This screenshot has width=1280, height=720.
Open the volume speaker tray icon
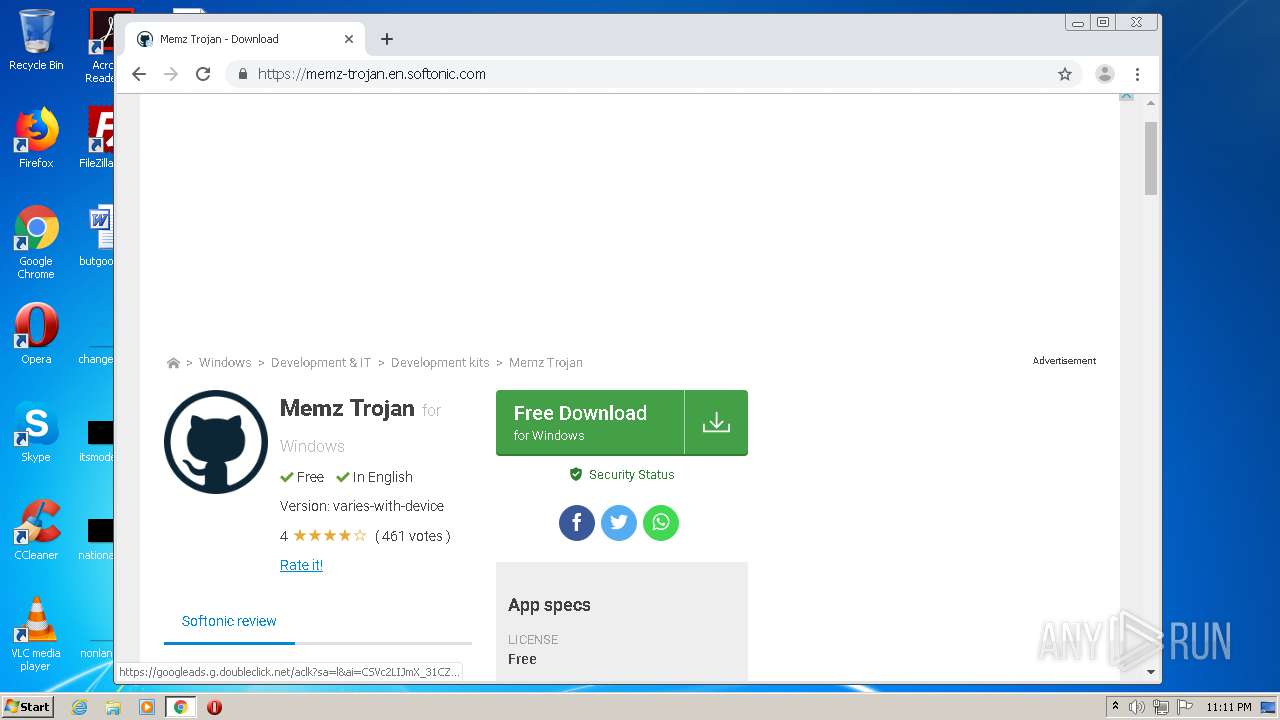pyautogui.click(x=1137, y=707)
